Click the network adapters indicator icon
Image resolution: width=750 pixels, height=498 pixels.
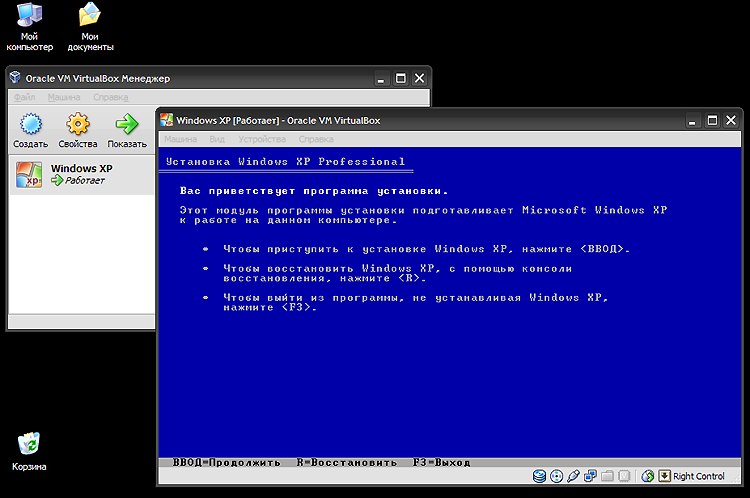590,476
